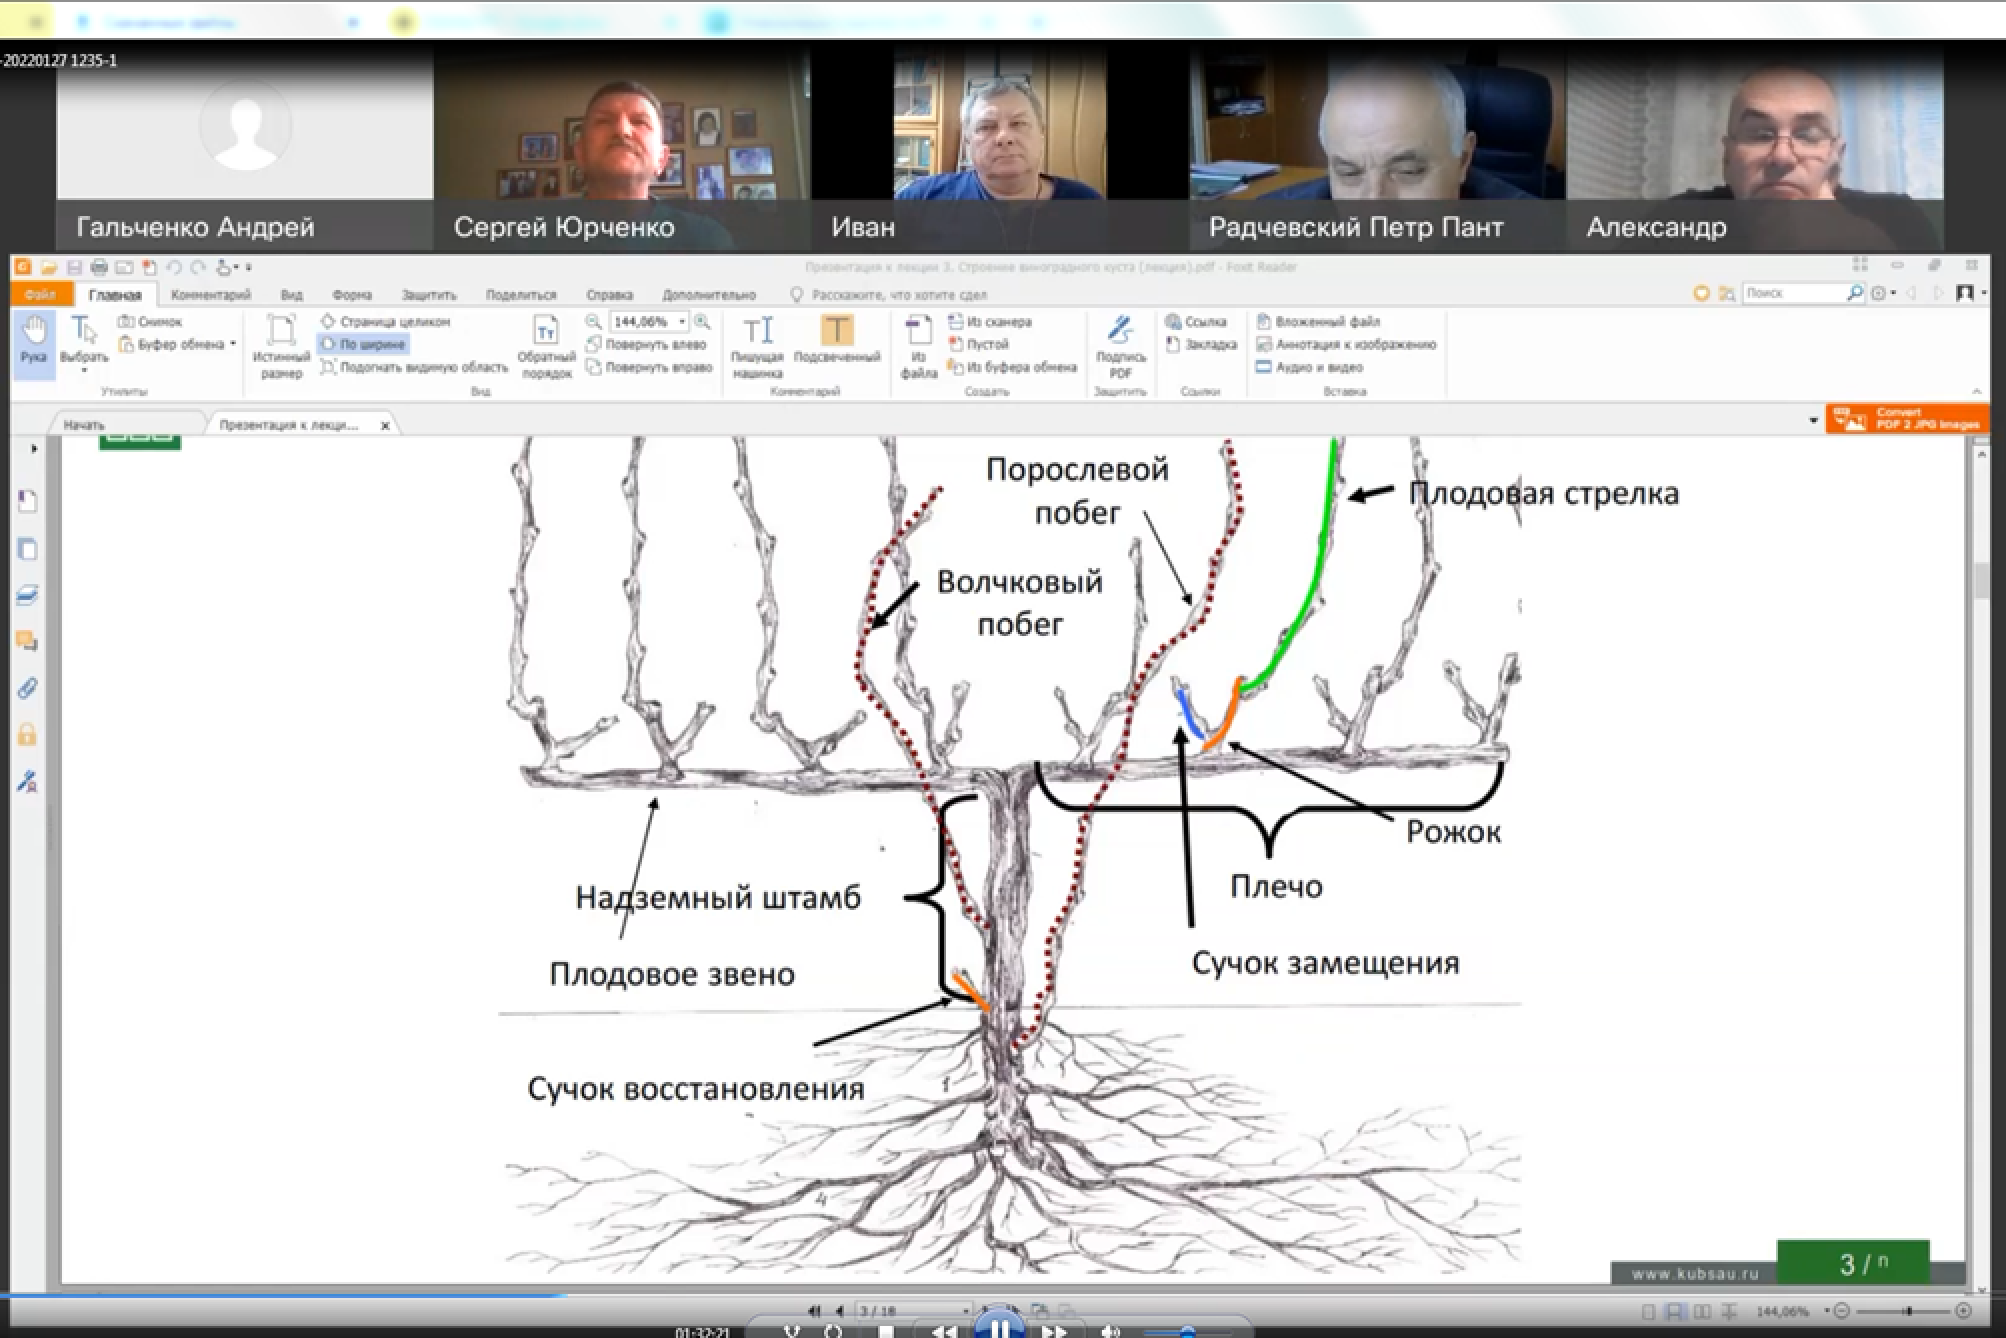Rotate the page left (Повернуть влево)
2006x1338 pixels.
tap(646, 344)
